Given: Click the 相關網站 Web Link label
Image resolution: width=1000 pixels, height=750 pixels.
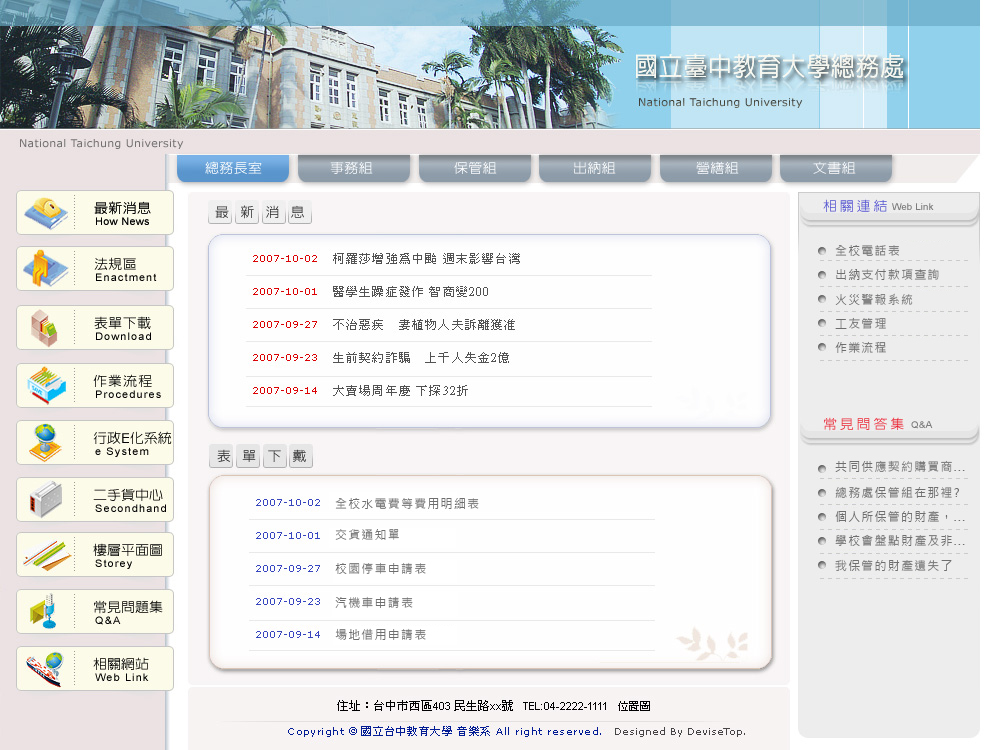Looking at the screenshot, I should 121,670.
